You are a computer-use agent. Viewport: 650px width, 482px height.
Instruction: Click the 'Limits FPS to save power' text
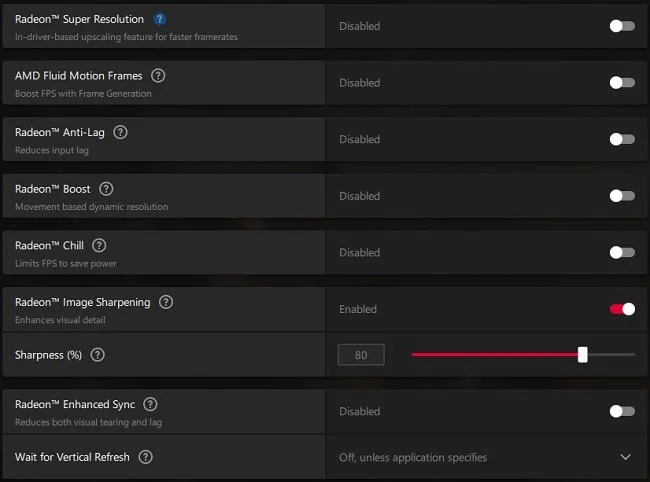pos(66,264)
